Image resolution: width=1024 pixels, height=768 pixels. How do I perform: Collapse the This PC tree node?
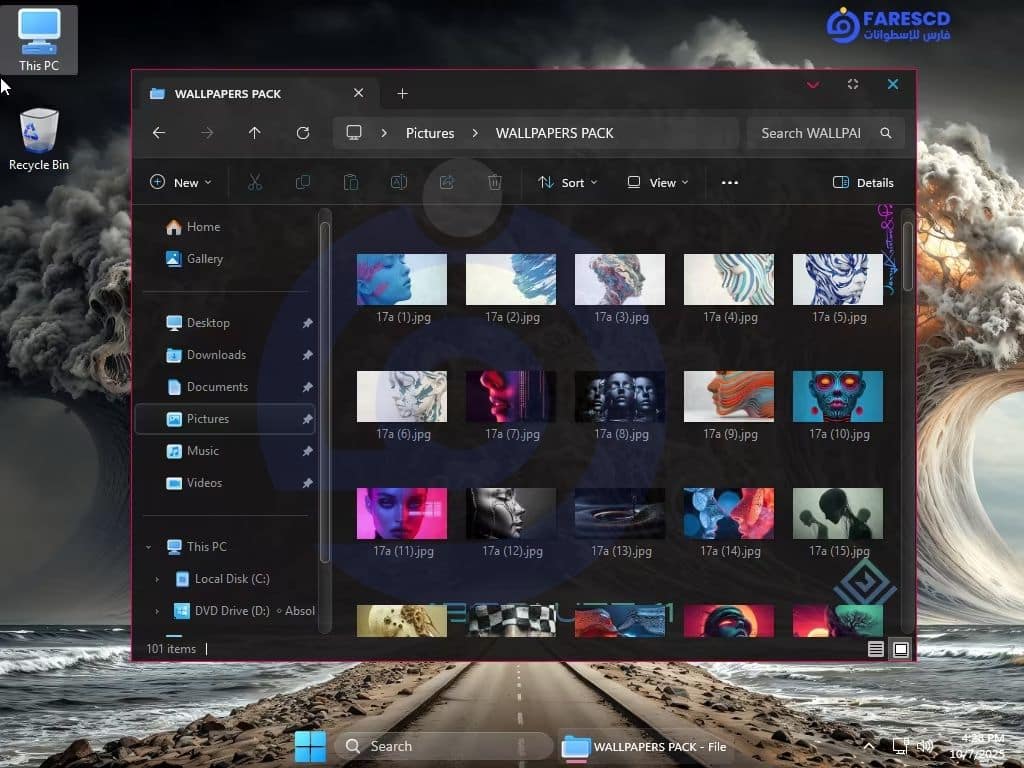[x=149, y=547]
